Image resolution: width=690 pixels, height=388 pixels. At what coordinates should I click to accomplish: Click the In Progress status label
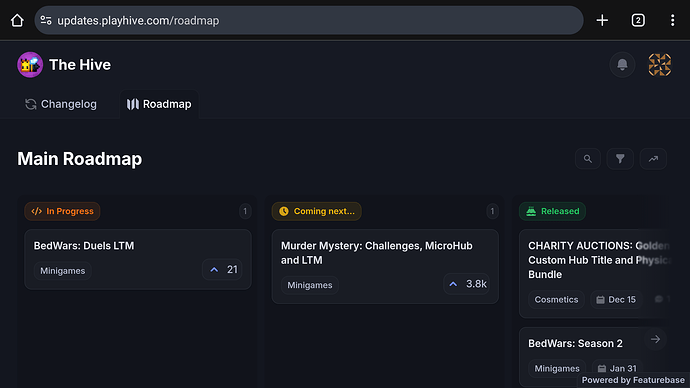(62, 211)
